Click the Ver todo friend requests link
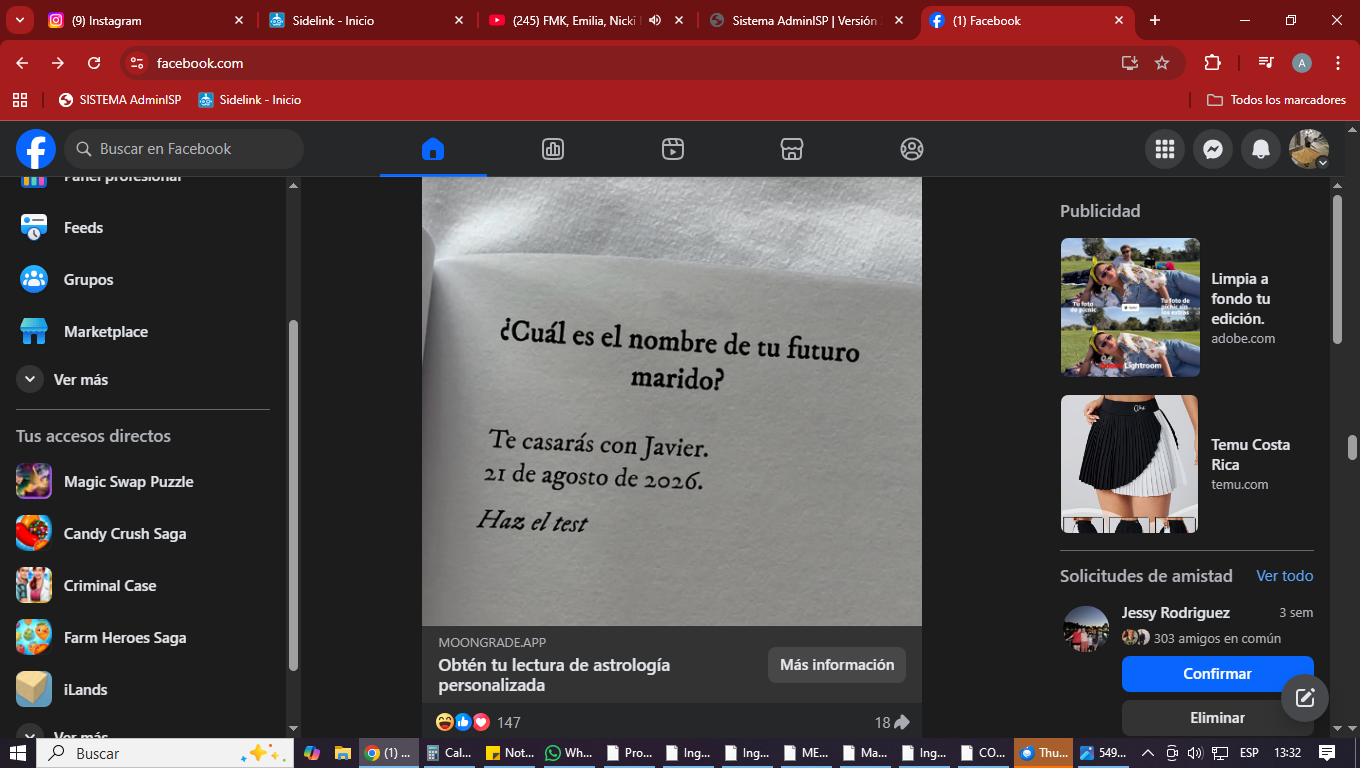The image size is (1360, 768). tap(1284, 576)
